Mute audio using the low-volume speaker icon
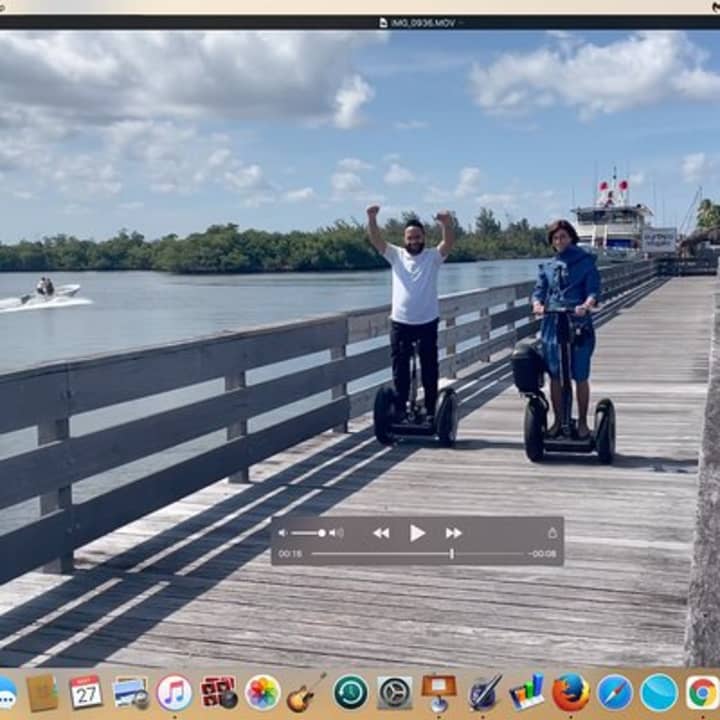 282,533
